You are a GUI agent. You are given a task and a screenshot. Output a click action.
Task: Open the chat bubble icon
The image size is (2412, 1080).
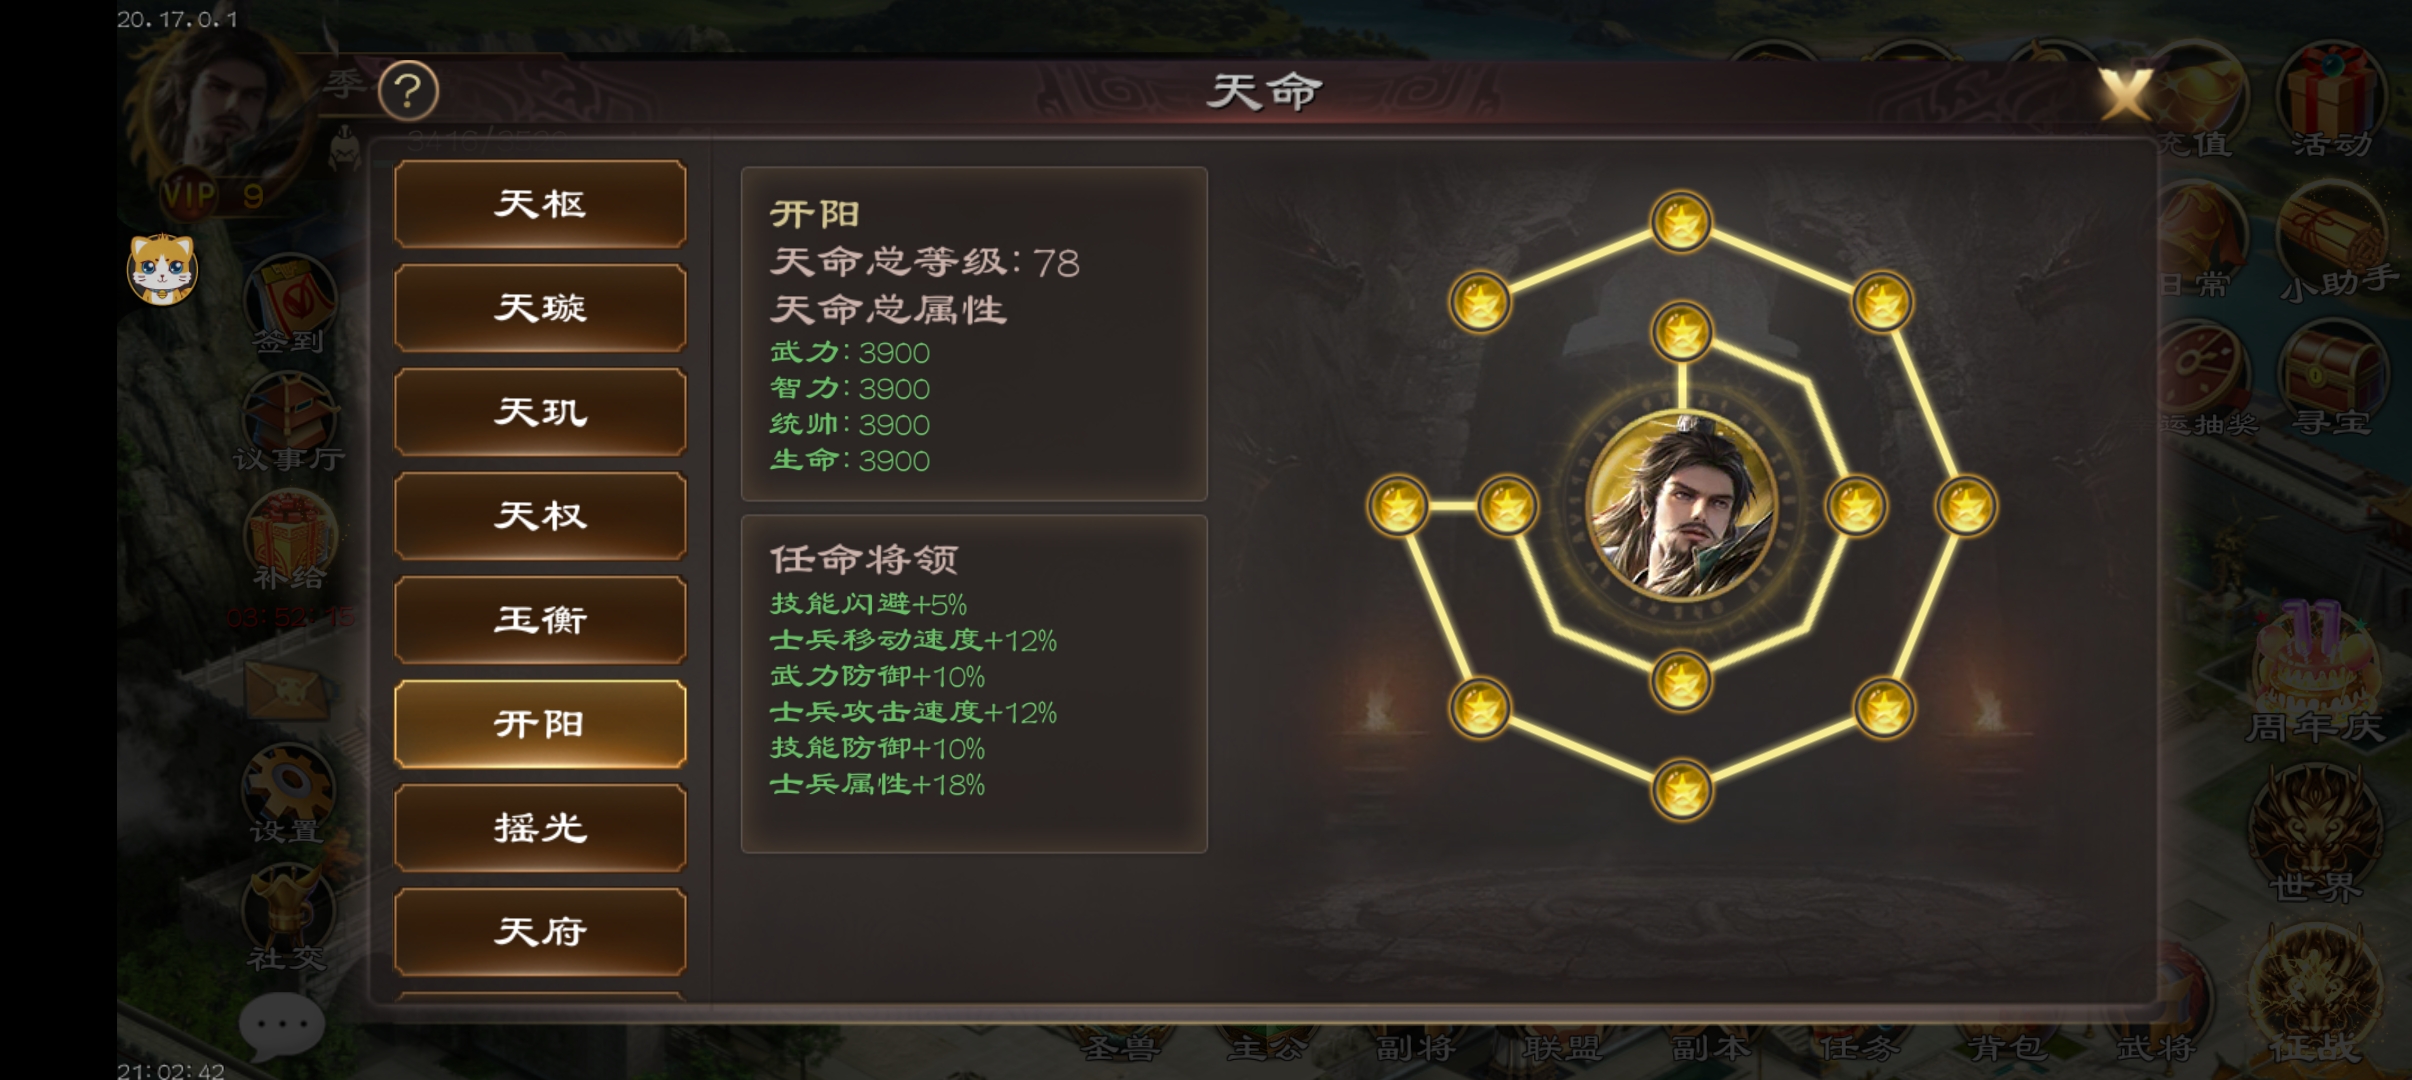(282, 1027)
